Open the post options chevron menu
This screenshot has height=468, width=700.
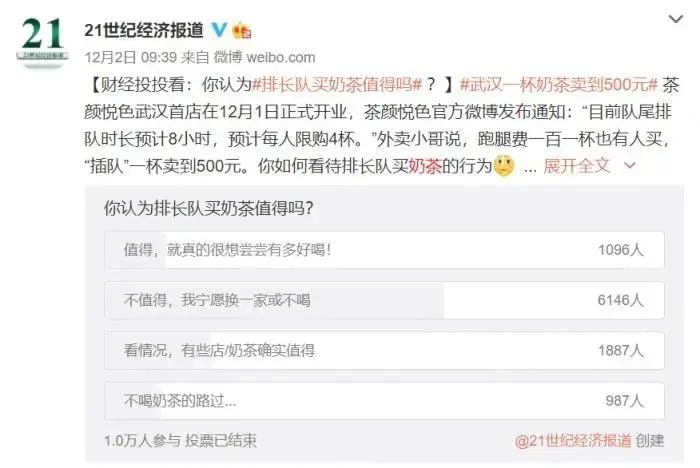click(x=675, y=19)
